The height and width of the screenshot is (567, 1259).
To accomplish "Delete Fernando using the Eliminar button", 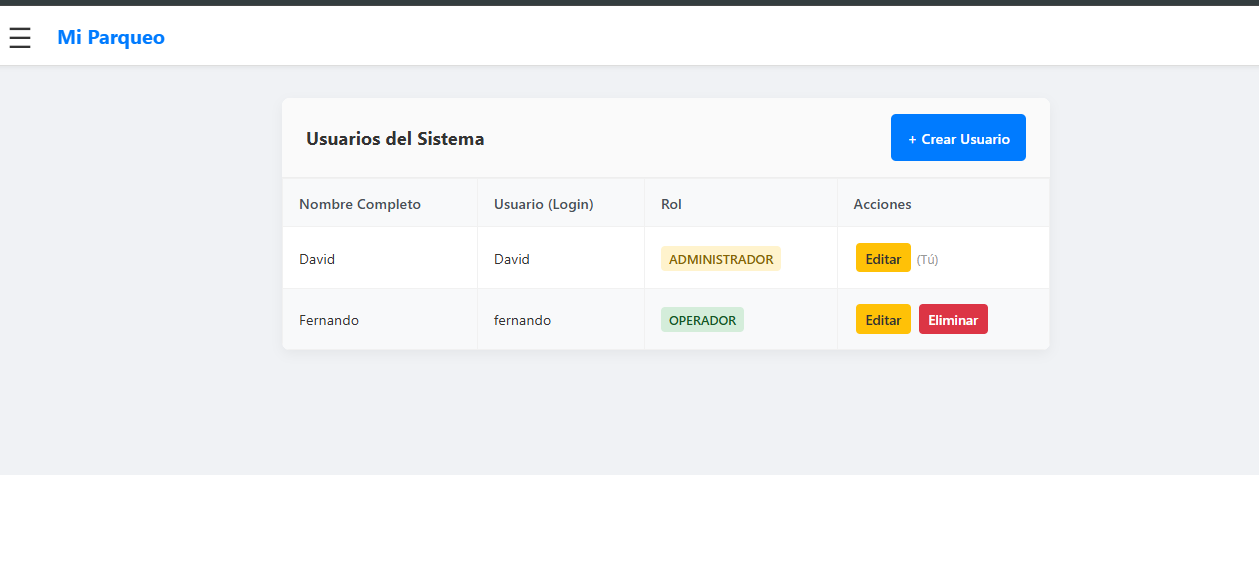I will click(x=953, y=320).
